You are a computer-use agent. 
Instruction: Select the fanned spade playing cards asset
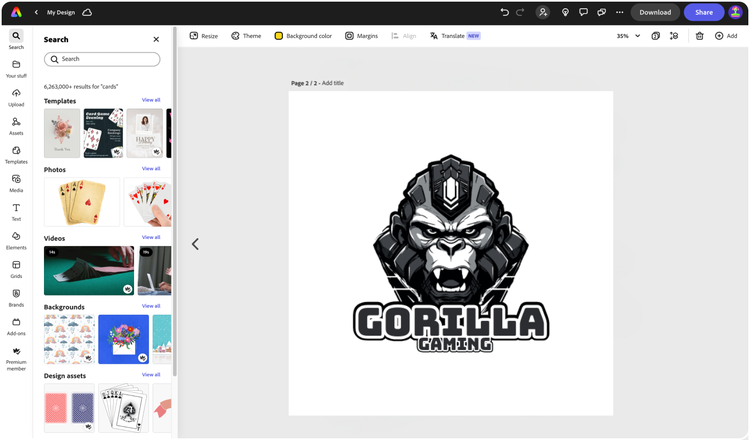pyautogui.click(x=123, y=407)
